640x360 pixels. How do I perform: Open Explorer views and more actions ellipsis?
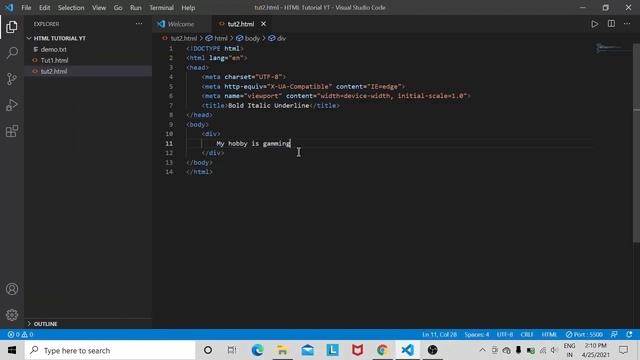coord(139,24)
